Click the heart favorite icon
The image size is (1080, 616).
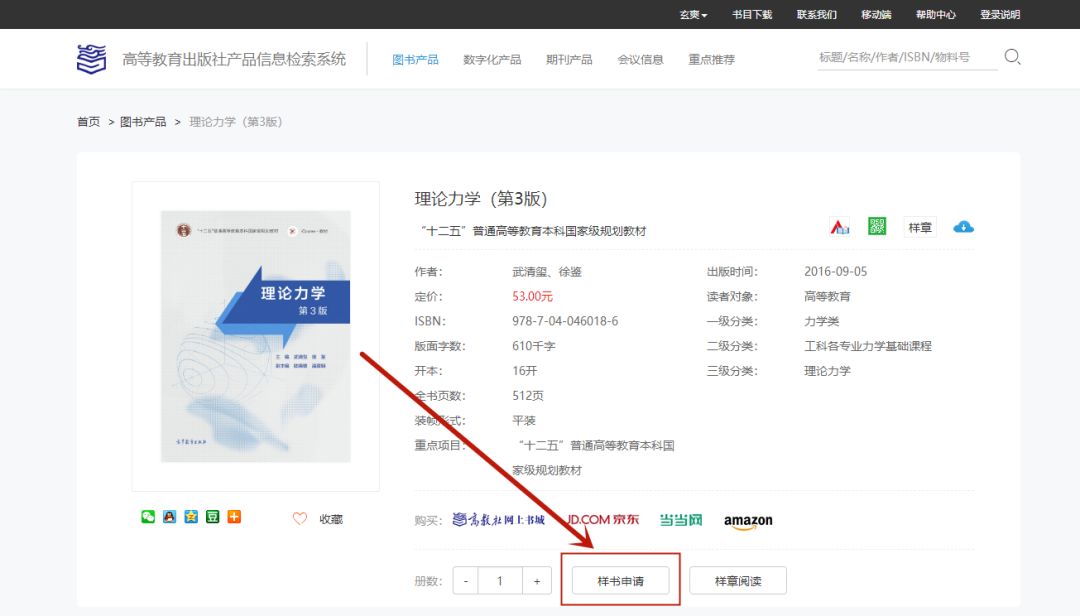tap(299, 518)
